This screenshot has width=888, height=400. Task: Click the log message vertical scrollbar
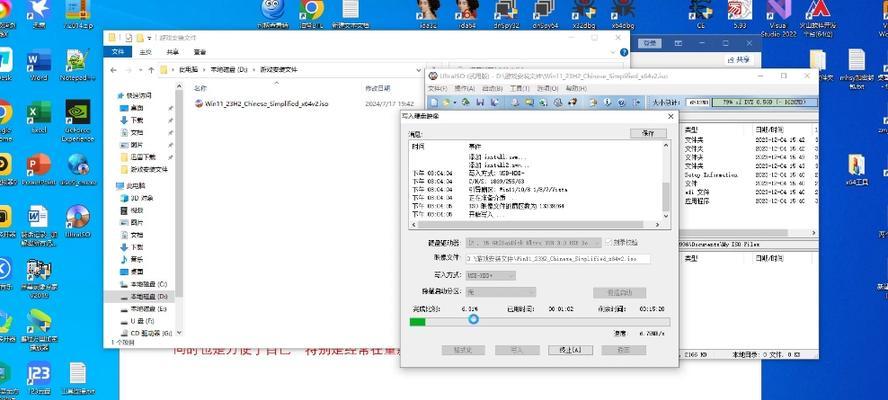pos(665,180)
